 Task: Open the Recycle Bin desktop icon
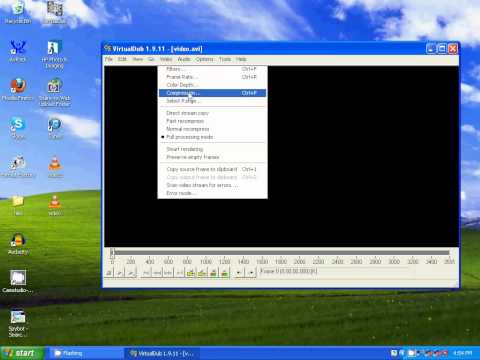[18, 13]
